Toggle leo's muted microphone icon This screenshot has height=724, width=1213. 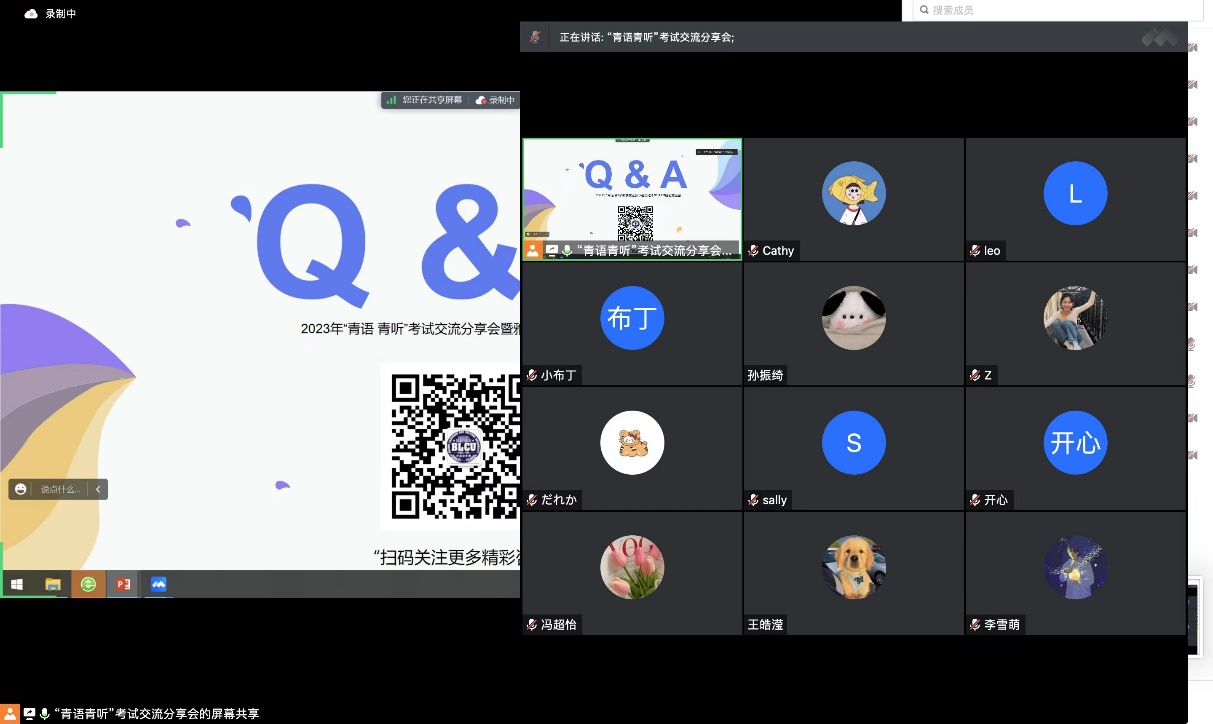pyautogui.click(x=975, y=251)
